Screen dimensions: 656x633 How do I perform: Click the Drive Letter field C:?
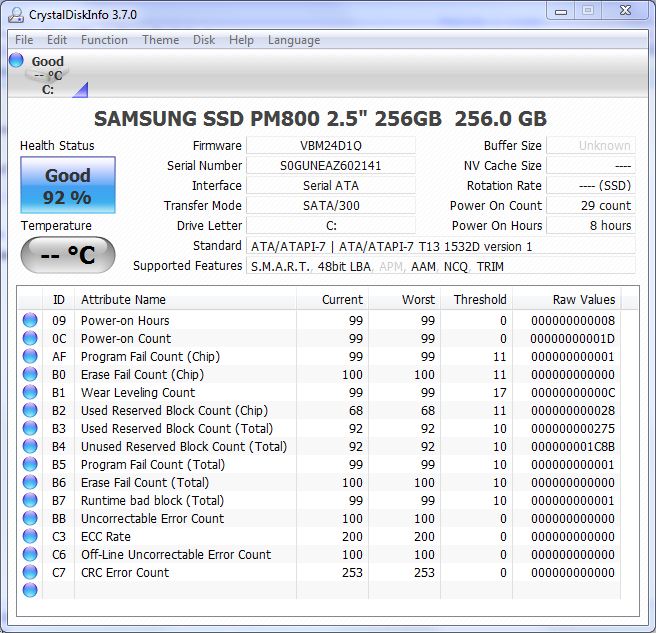point(331,226)
